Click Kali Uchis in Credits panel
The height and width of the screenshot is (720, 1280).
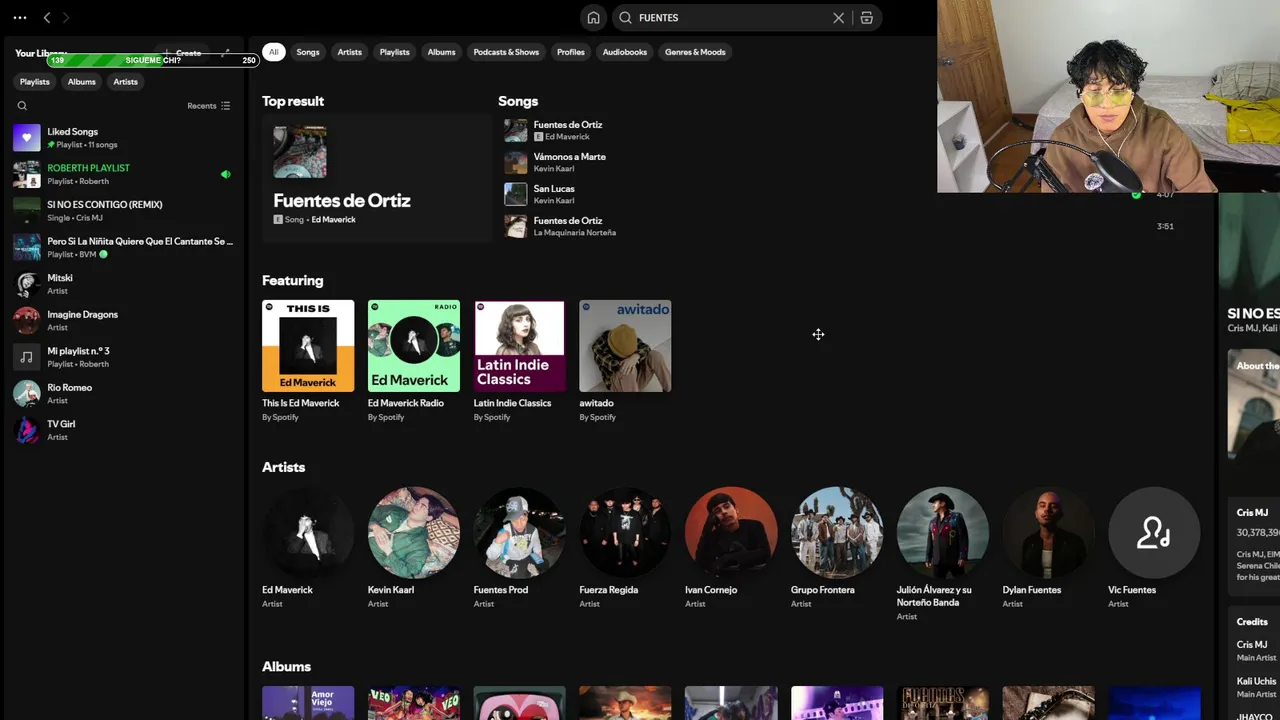1256,681
